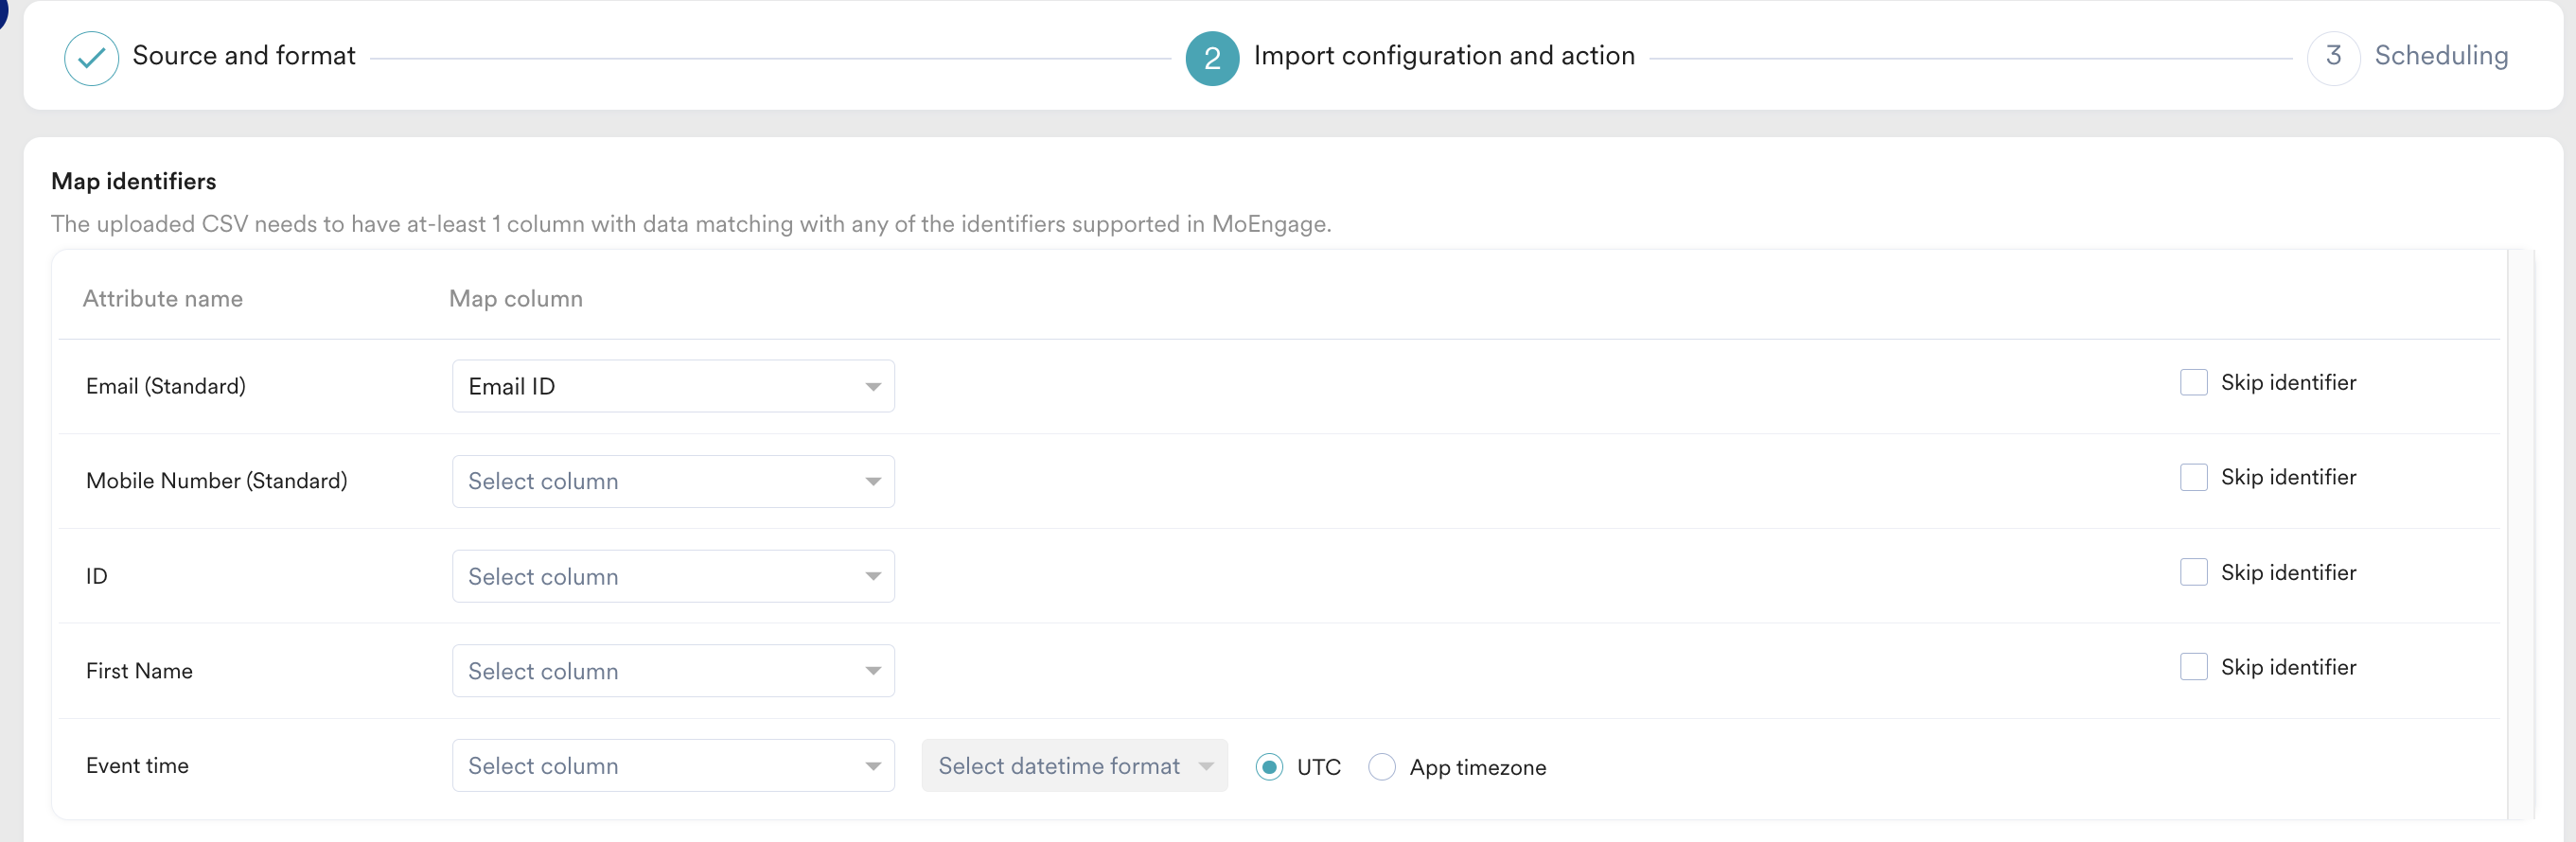The width and height of the screenshot is (2576, 842).
Task: Click the Source and format checkmark icon
Action: coord(91,58)
